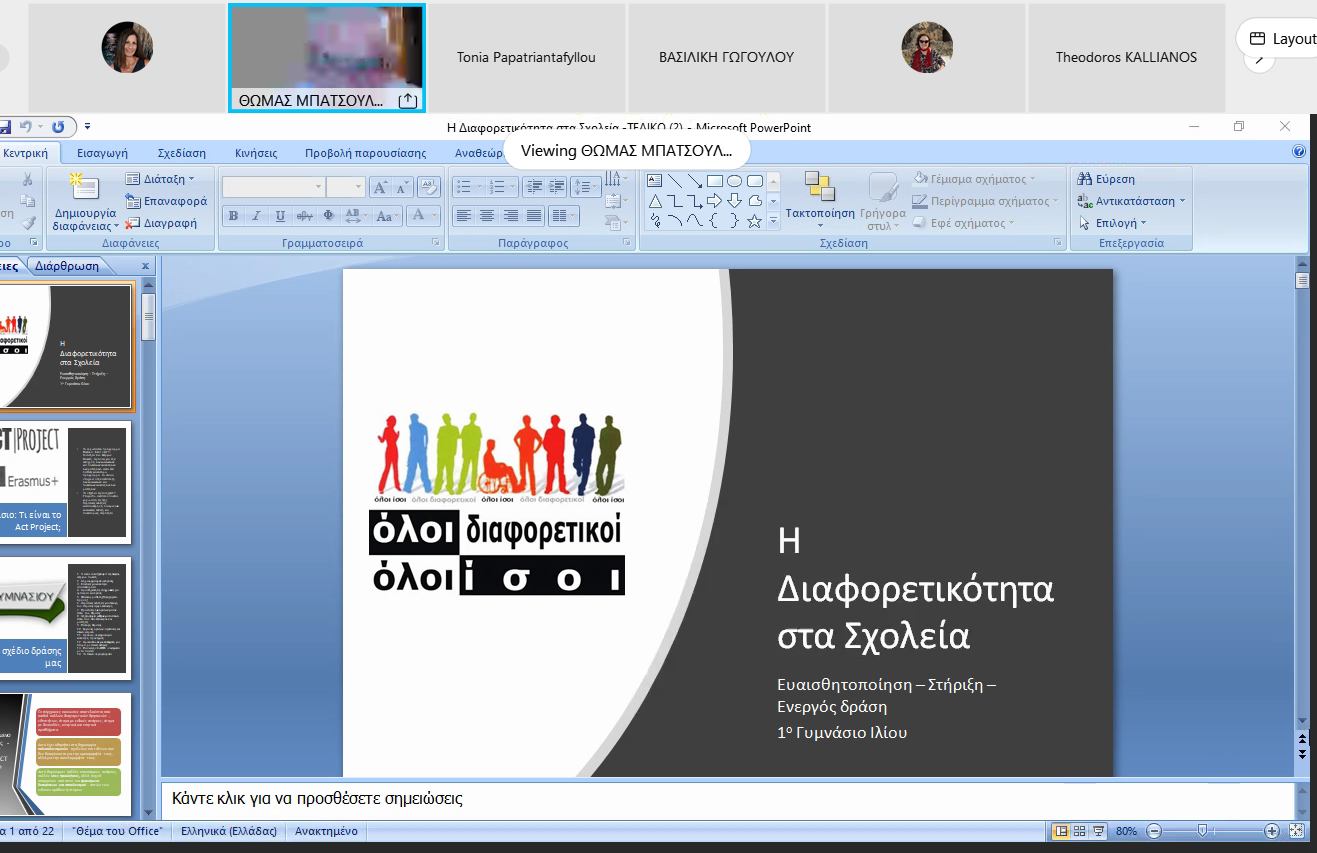Align text left
The width and height of the screenshot is (1317, 853).
(x=463, y=215)
